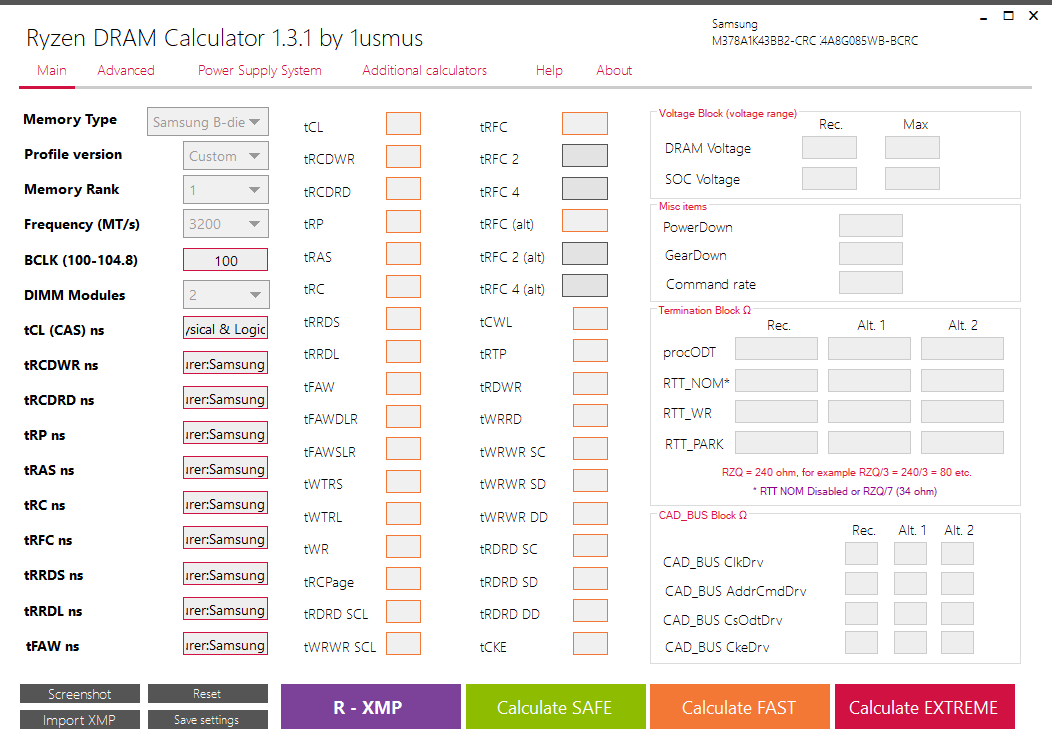Click the tRFC timing box
Image resolution: width=1052 pixels, height=753 pixels.
584,123
